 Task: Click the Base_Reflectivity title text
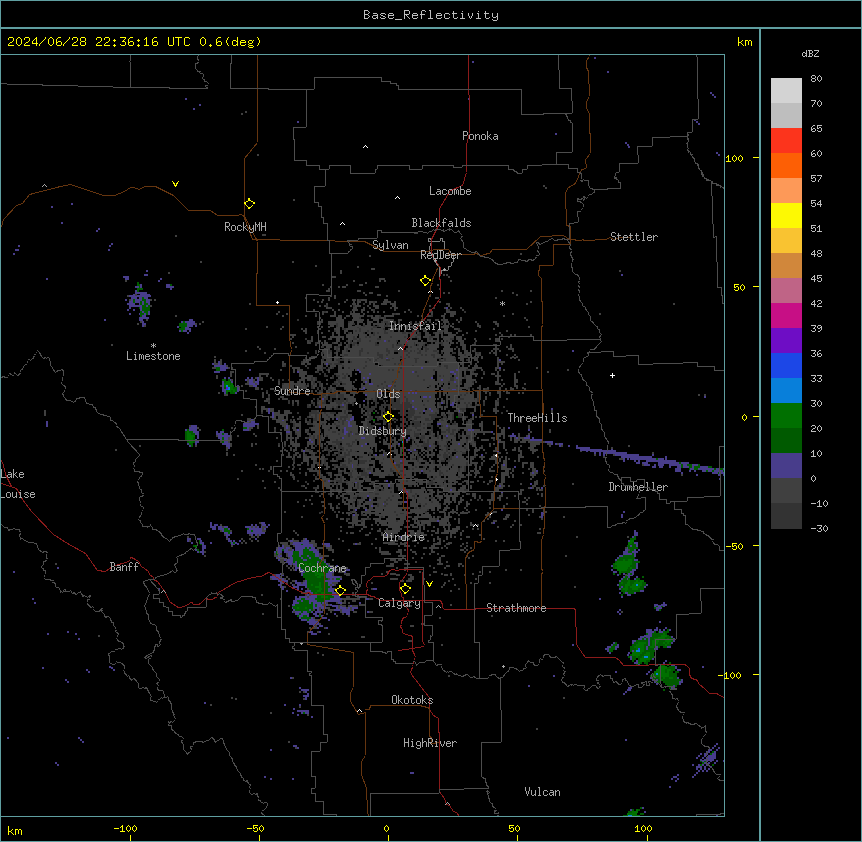pos(431,15)
